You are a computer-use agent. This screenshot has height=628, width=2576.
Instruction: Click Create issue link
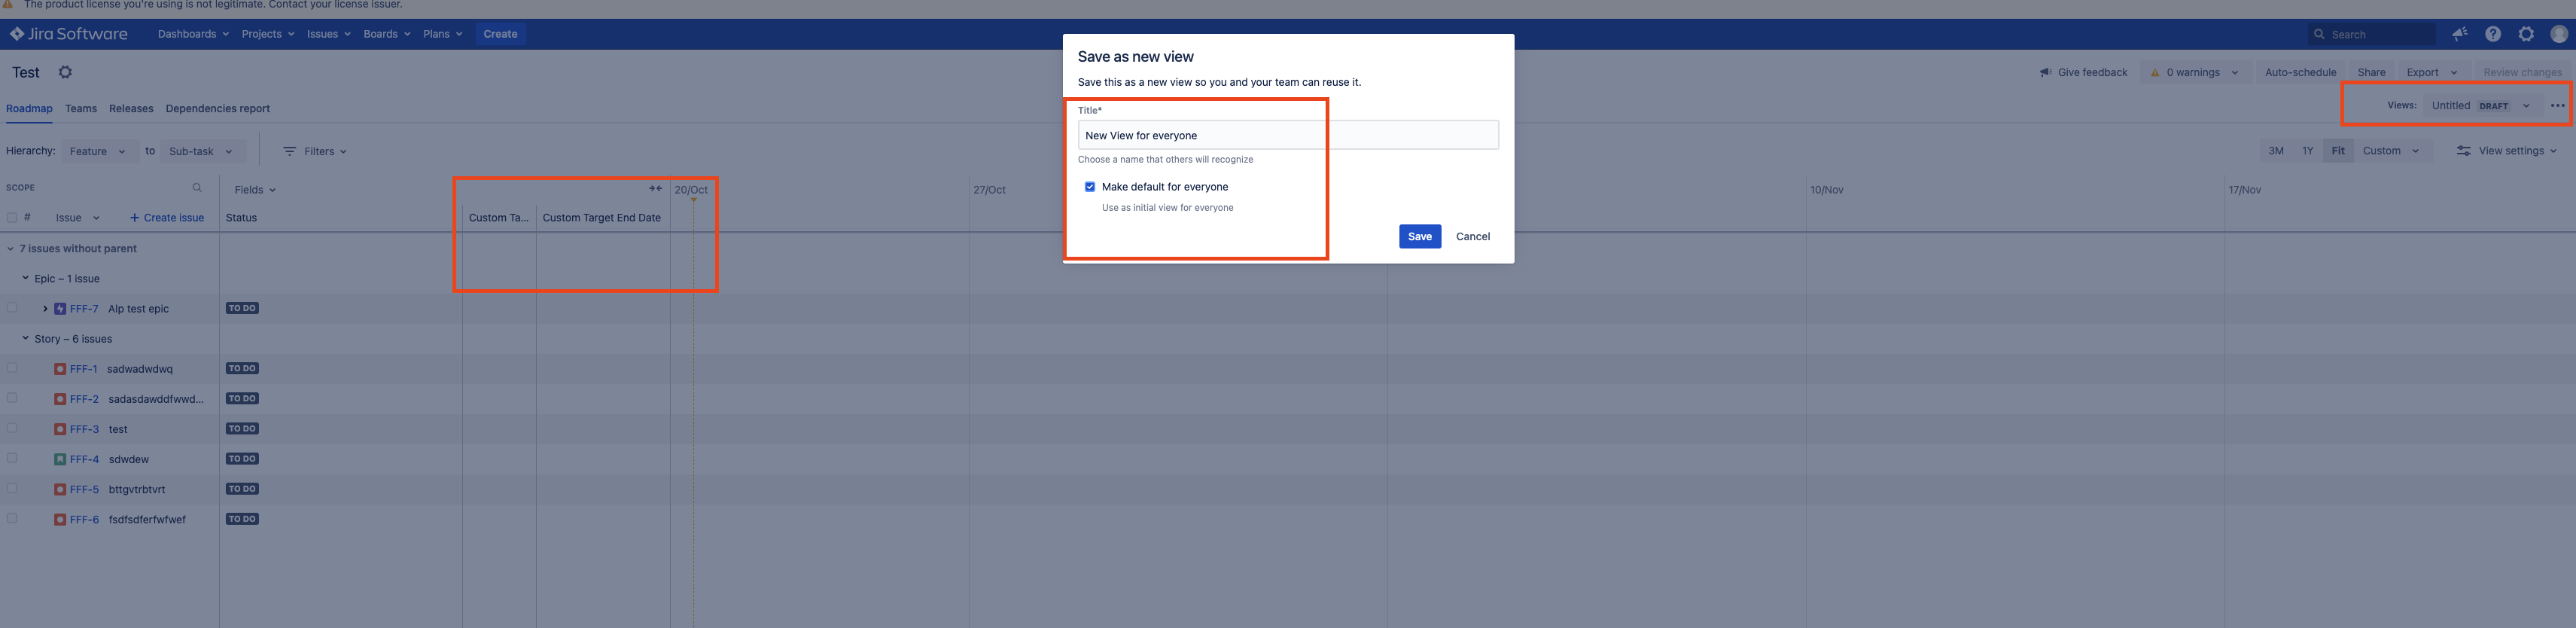pyautogui.click(x=167, y=218)
